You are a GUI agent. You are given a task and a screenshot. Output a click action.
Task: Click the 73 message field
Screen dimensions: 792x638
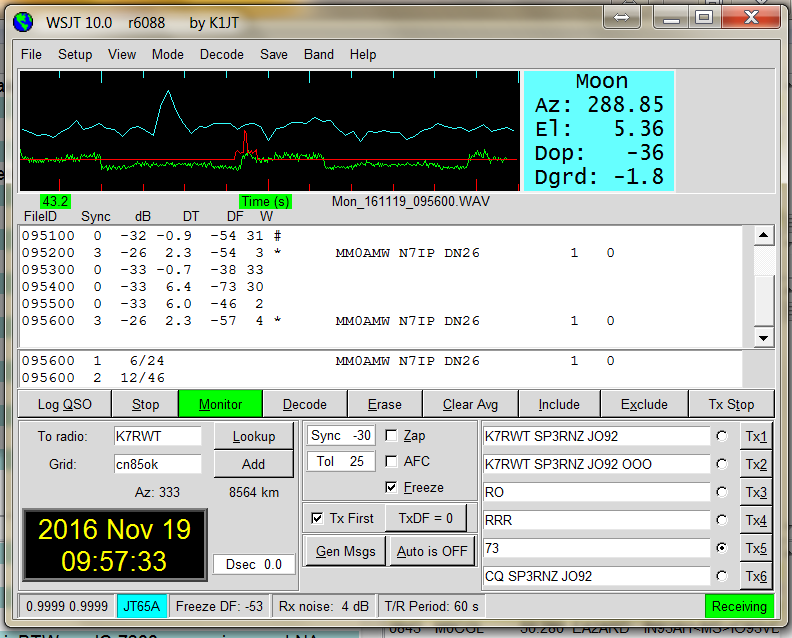597,548
